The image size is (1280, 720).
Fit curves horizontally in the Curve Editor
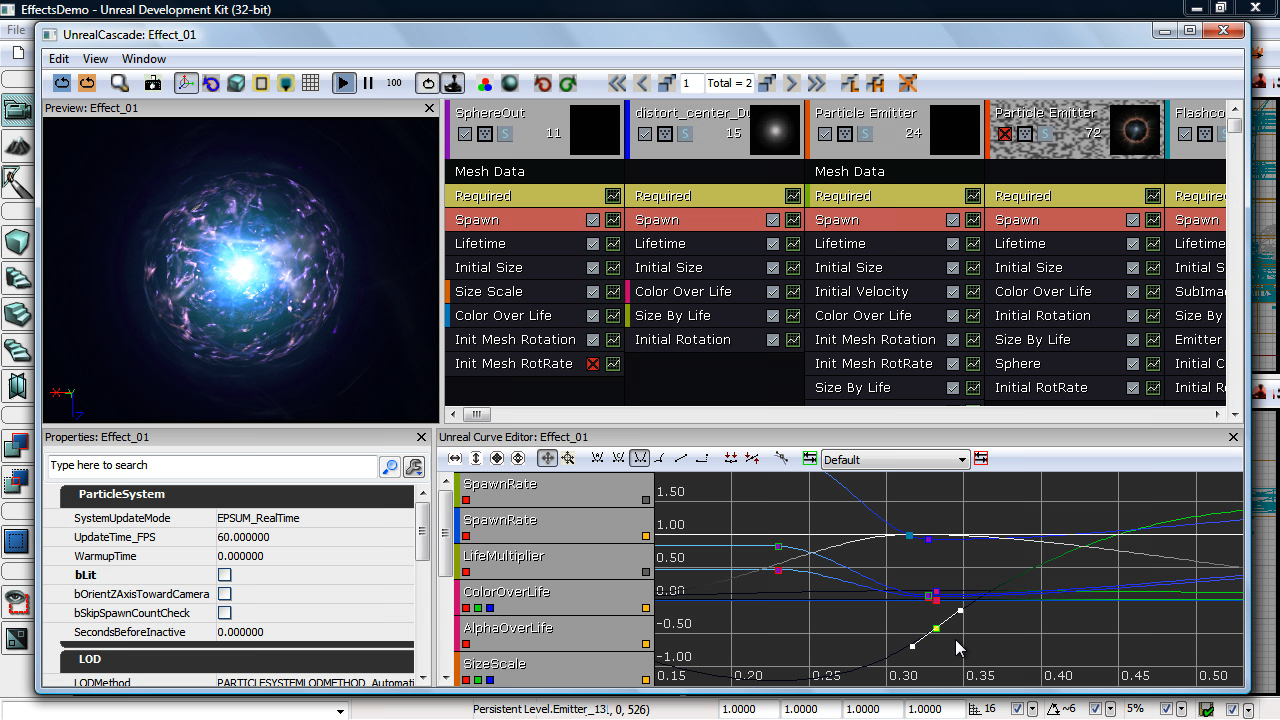[x=455, y=458]
